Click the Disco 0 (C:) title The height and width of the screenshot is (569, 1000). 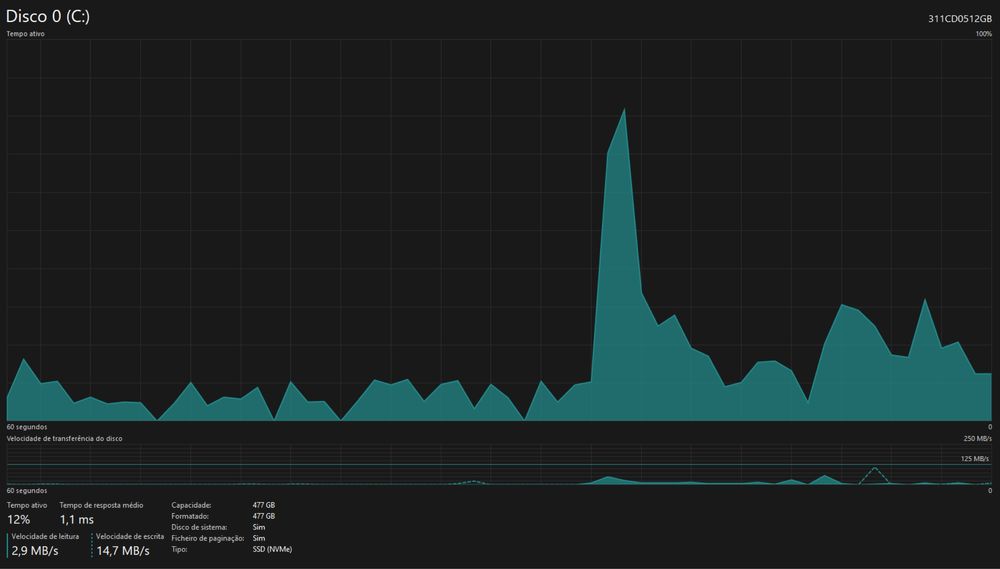click(48, 17)
